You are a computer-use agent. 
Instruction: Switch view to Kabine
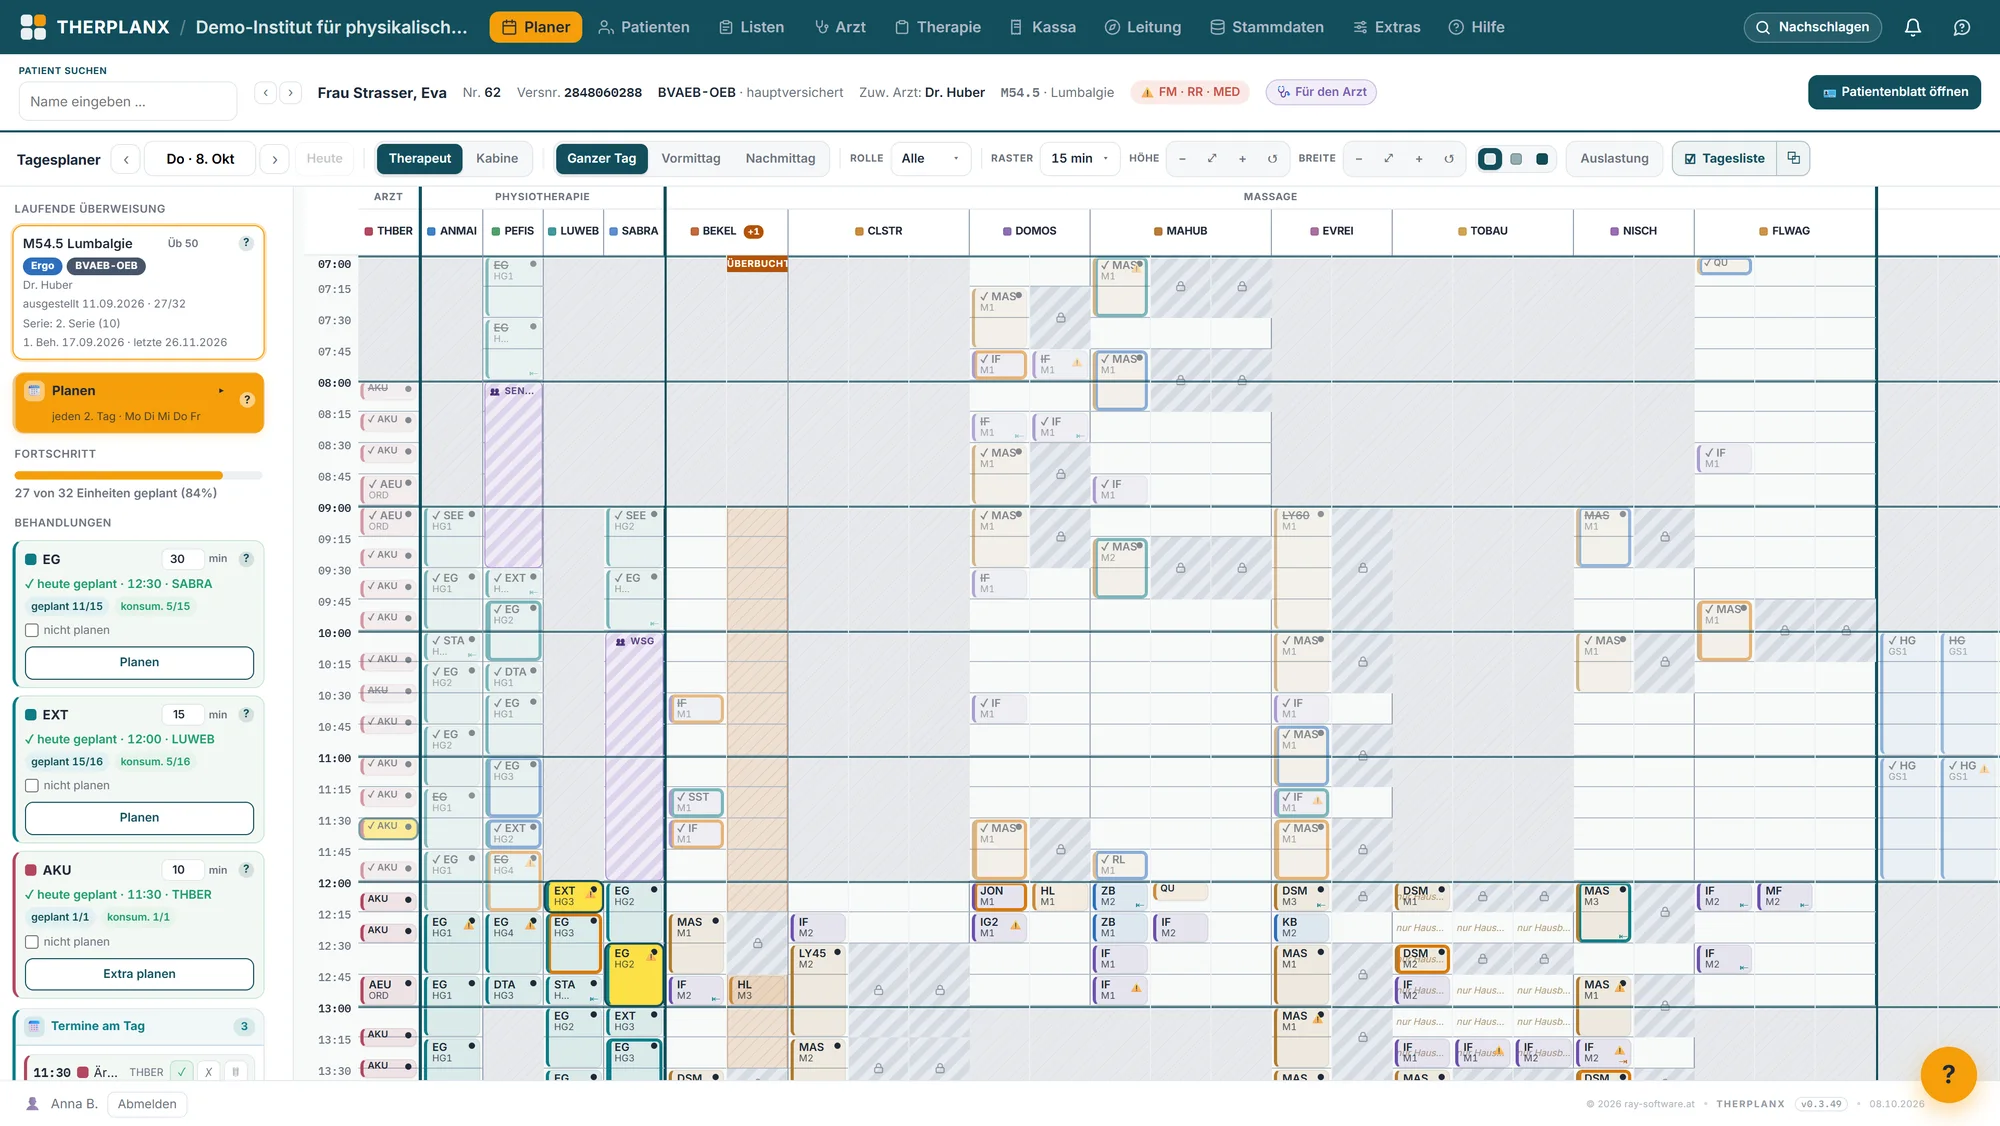(497, 158)
